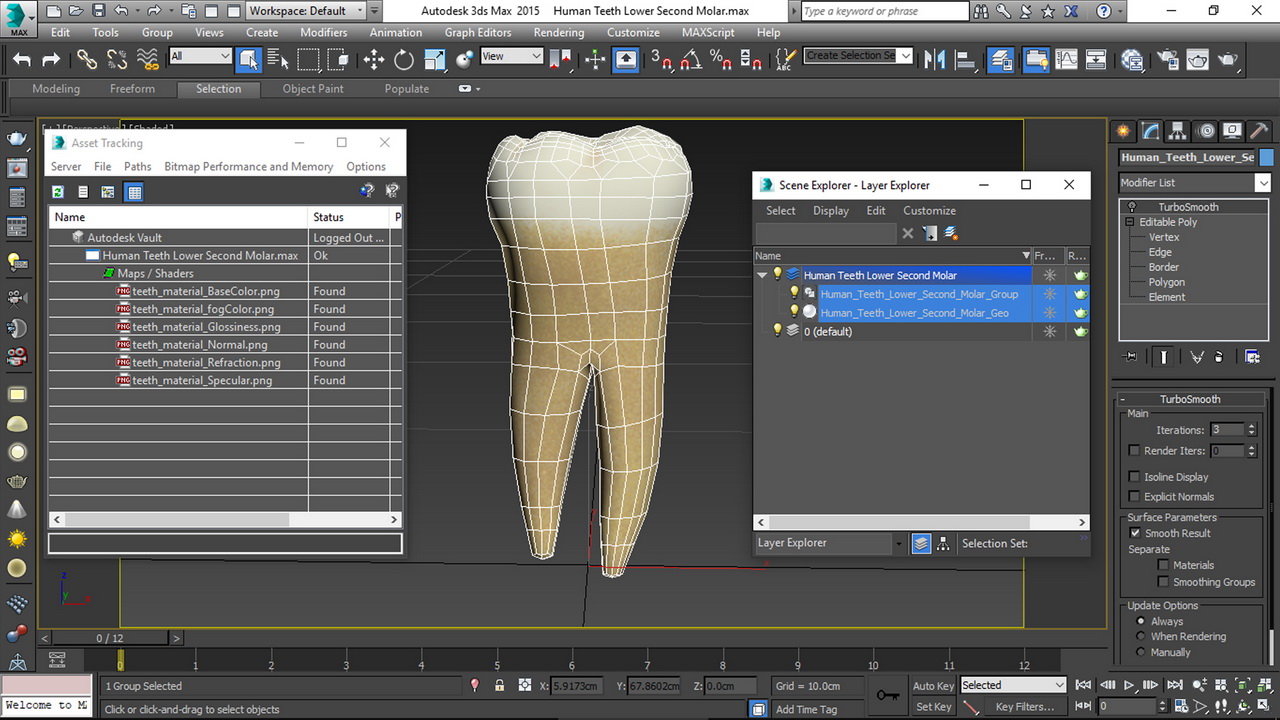
Task: Click the object color swatch beside name field
Action: point(1266,157)
